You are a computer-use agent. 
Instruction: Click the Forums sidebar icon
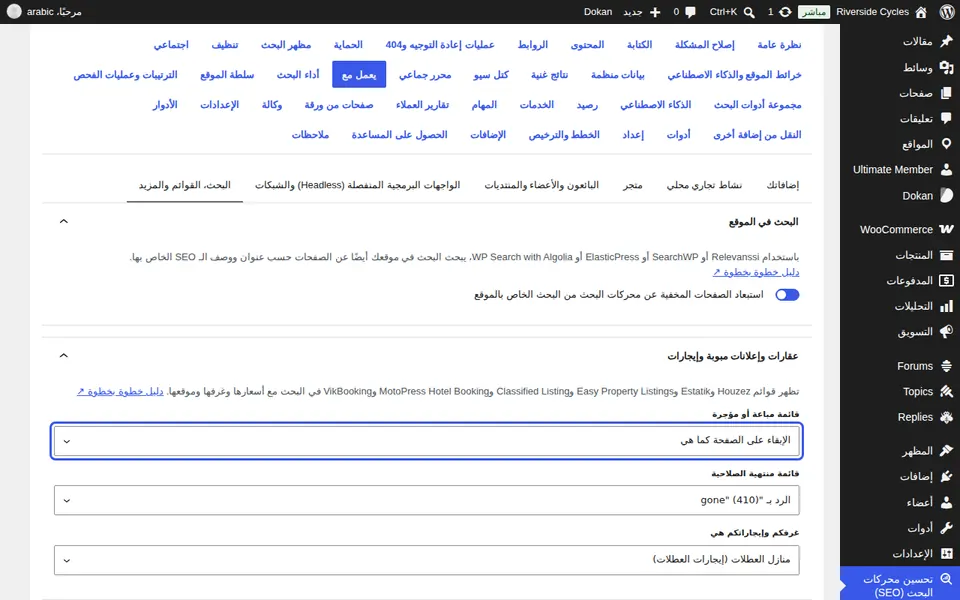946,366
